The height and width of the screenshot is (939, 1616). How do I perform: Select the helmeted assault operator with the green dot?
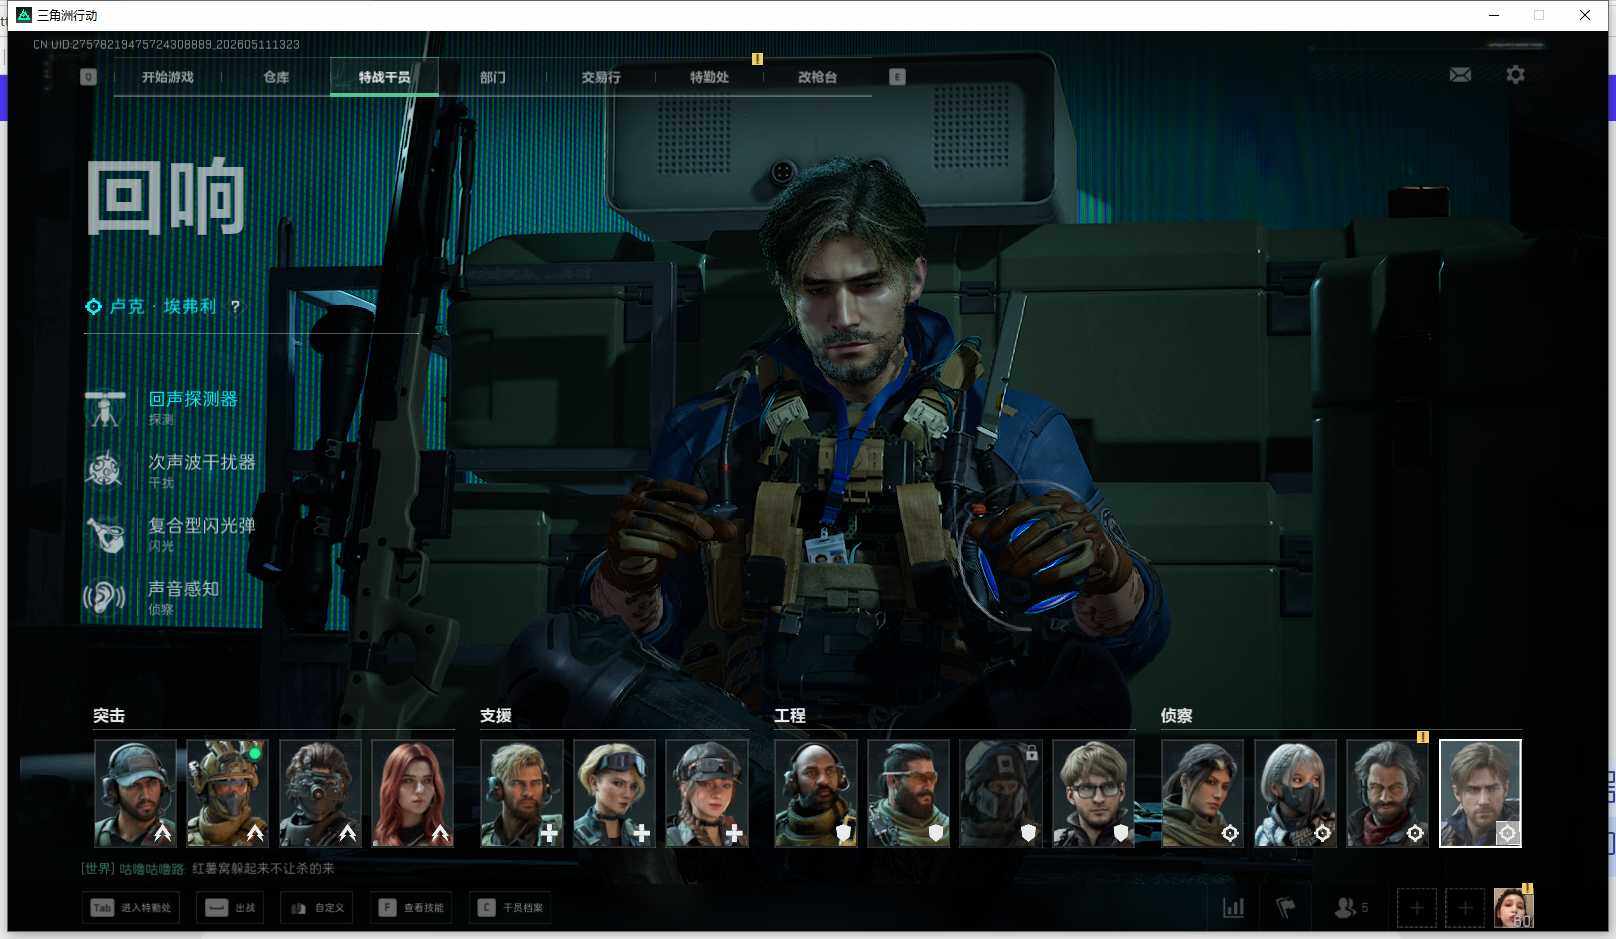[x=228, y=793]
